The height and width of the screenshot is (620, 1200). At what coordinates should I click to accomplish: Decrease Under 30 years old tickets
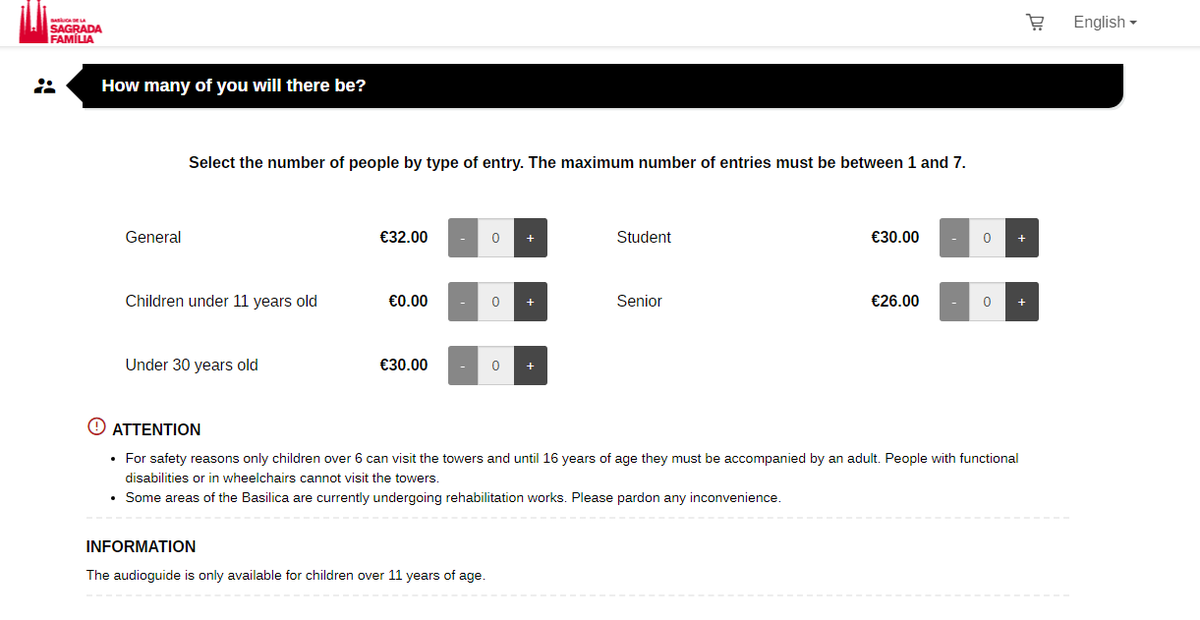(x=463, y=366)
